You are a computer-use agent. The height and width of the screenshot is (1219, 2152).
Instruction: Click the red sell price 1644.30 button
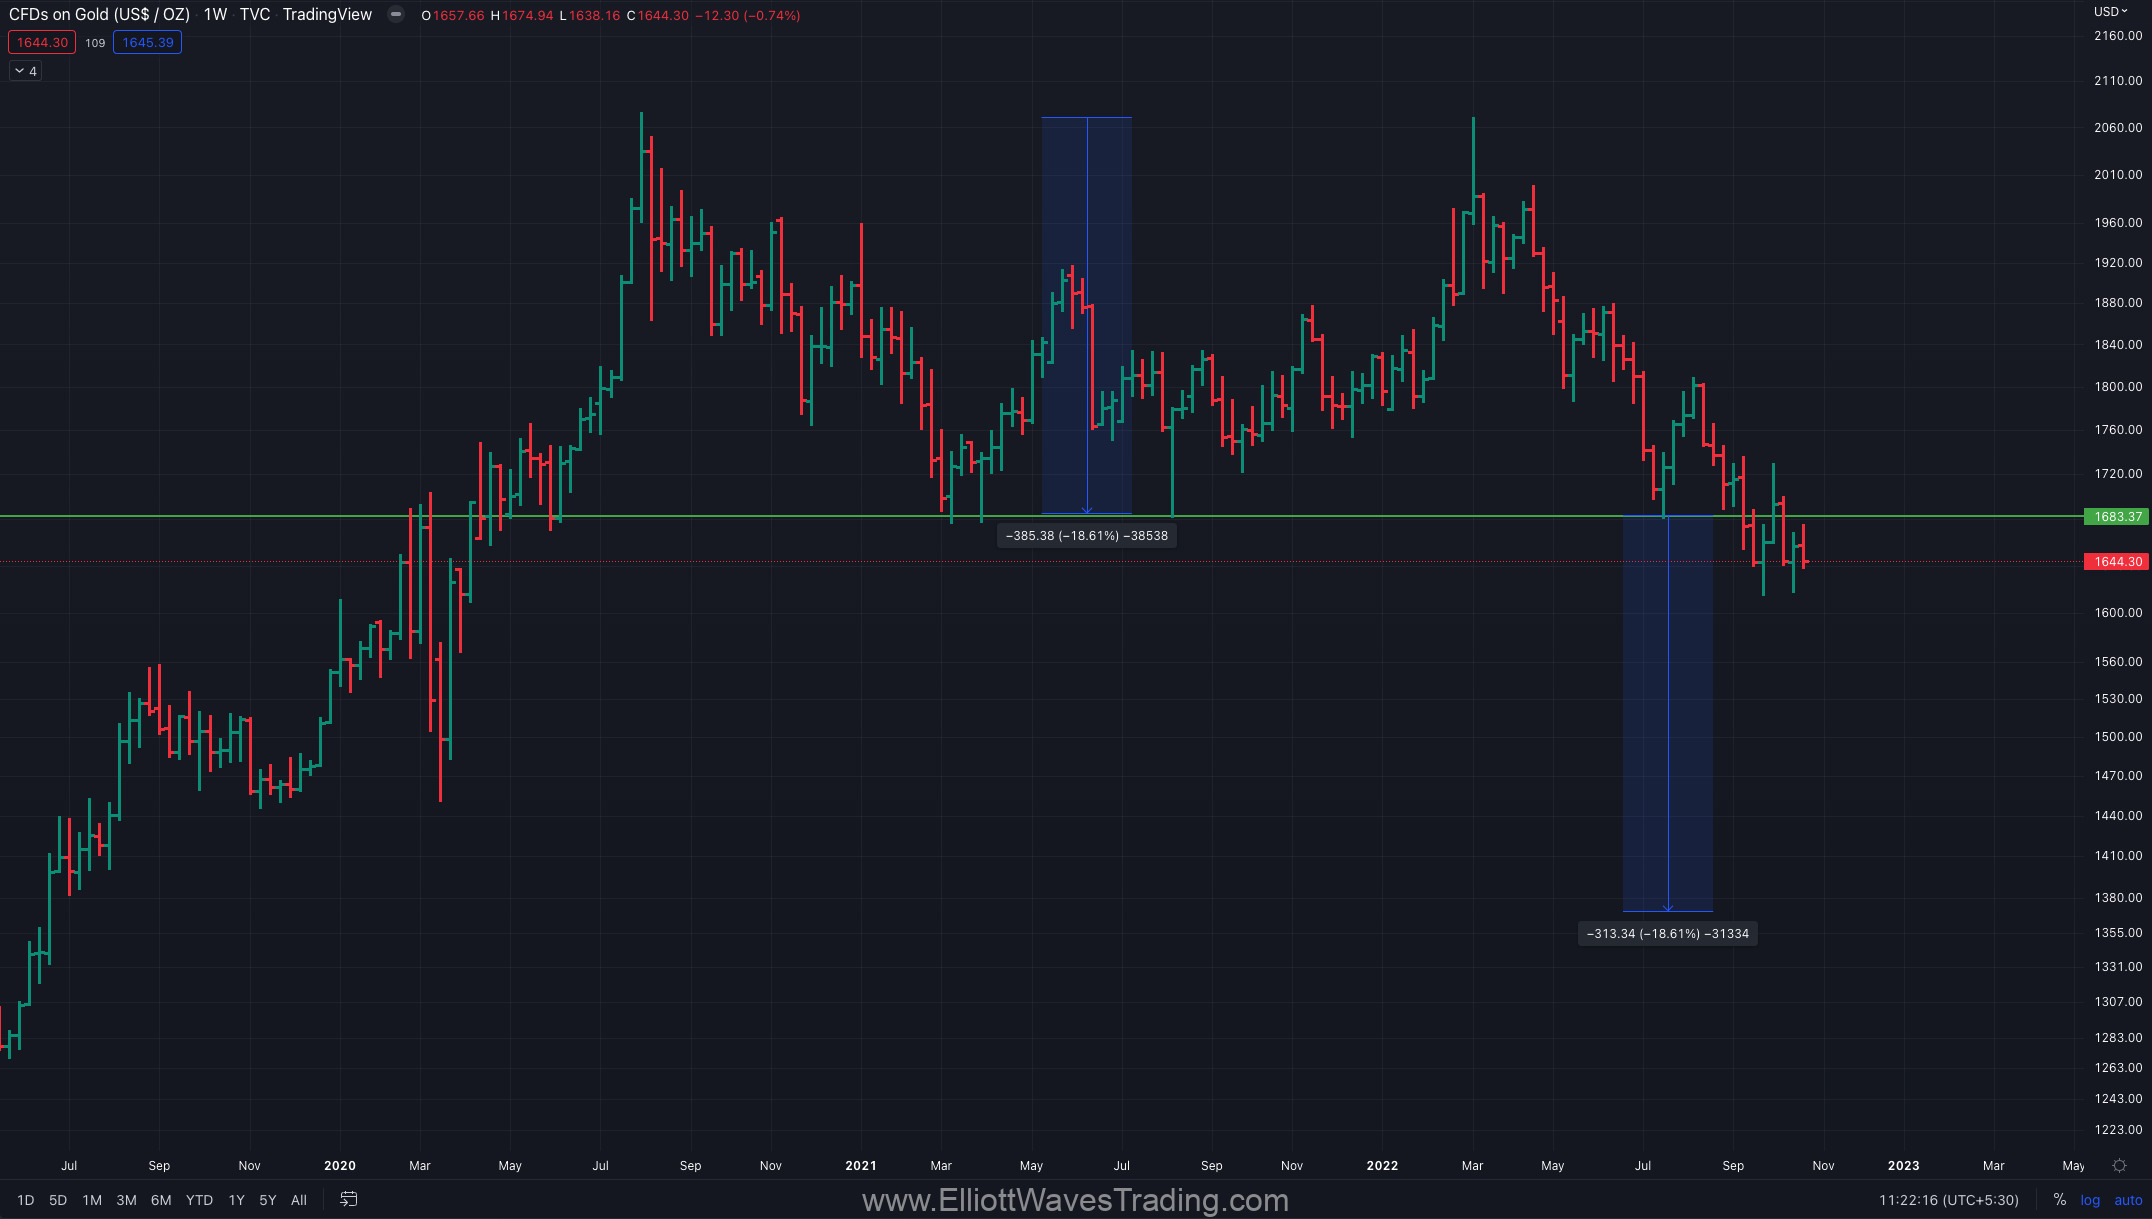tap(42, 42)
